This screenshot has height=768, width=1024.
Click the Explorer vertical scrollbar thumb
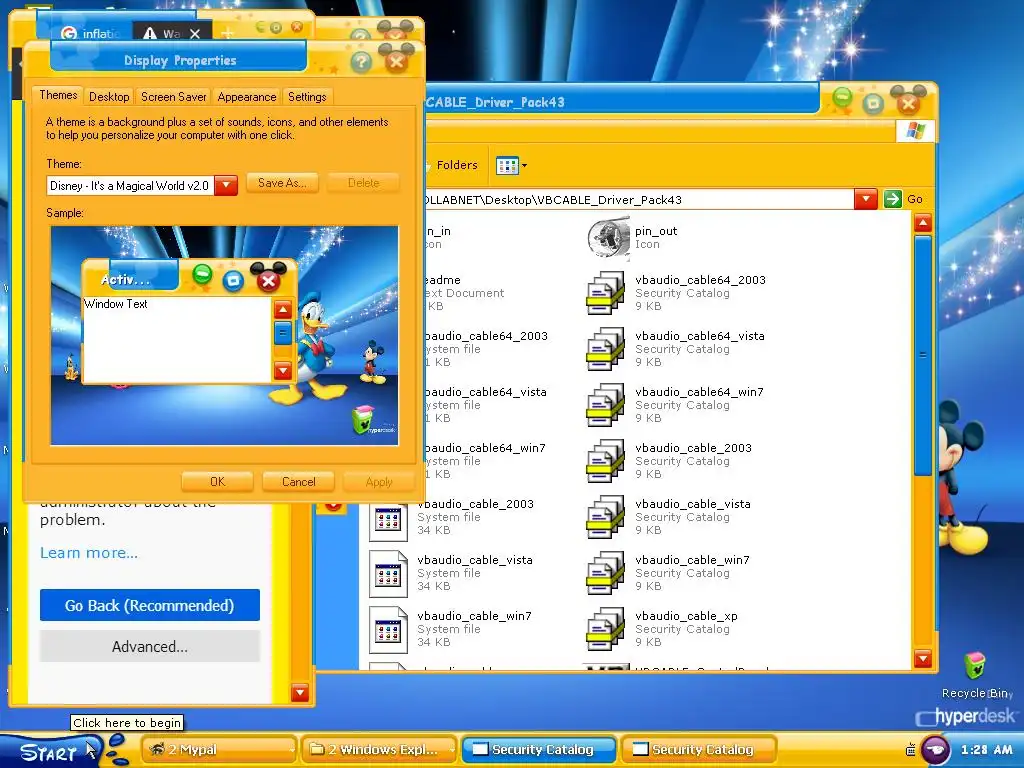pyautogui.click(x=923, y=355)
